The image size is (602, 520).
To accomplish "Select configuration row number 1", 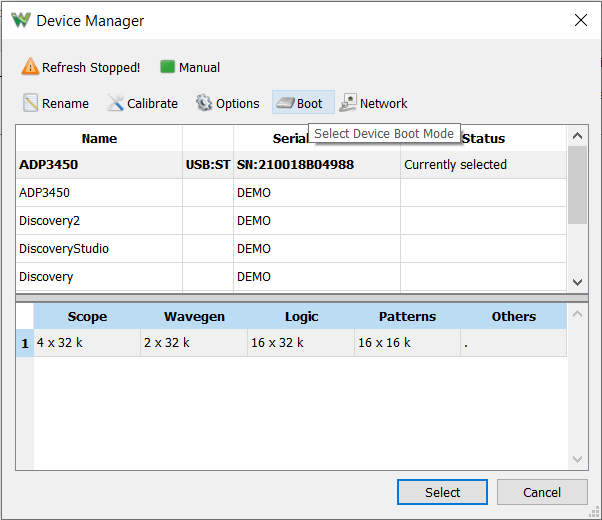I will pos(25,343).
